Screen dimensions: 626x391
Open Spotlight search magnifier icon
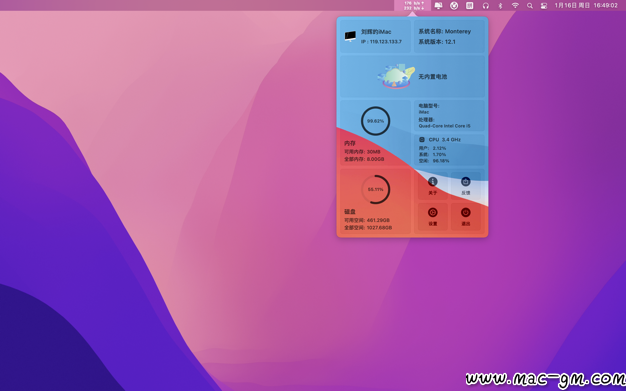click(530, 6)
